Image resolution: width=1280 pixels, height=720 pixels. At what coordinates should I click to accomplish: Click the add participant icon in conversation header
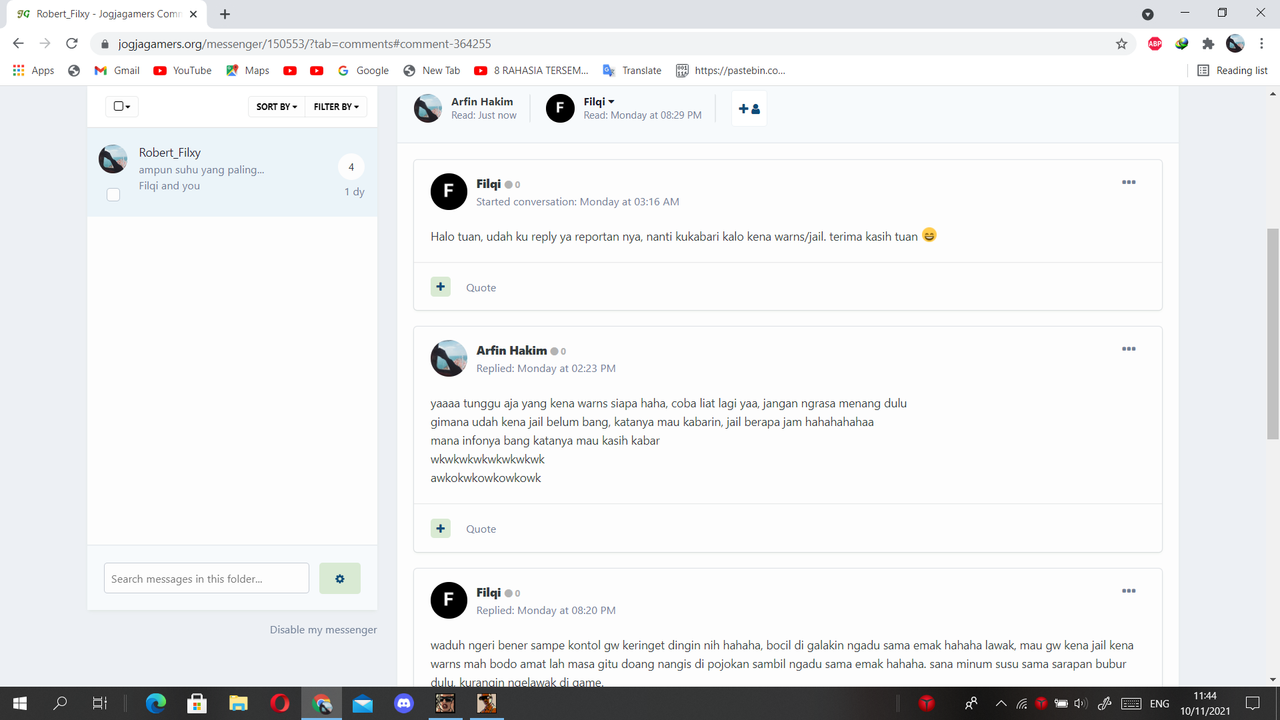(x=749, y=108)
